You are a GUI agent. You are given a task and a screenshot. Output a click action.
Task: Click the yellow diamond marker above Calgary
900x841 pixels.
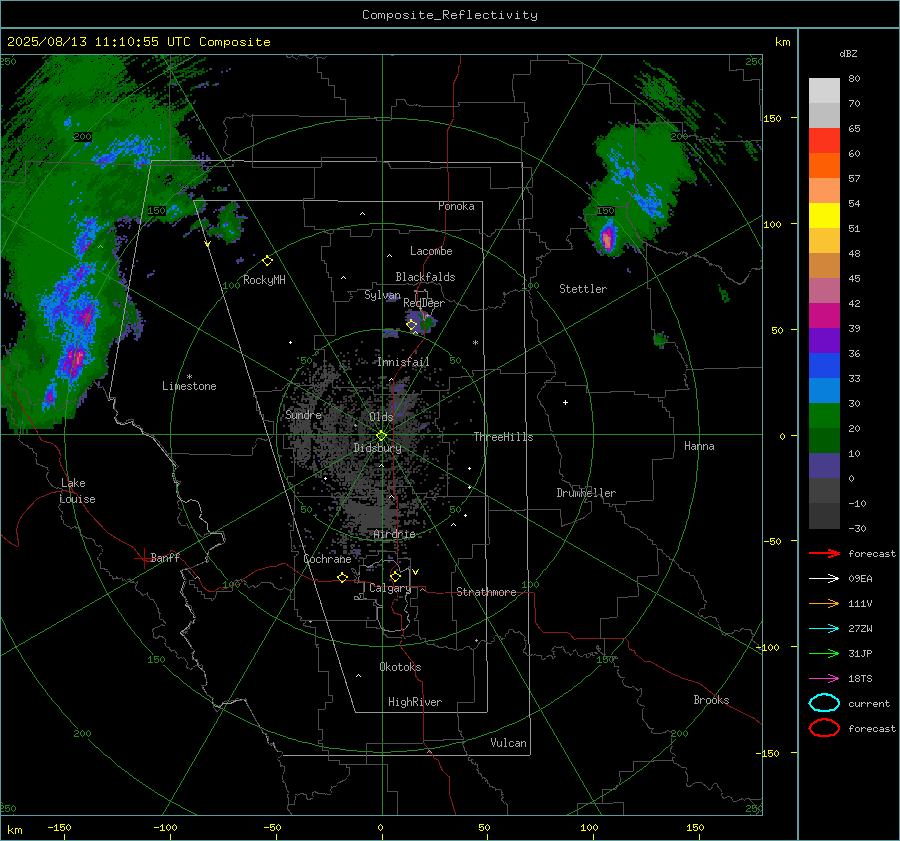pos(395,576)
